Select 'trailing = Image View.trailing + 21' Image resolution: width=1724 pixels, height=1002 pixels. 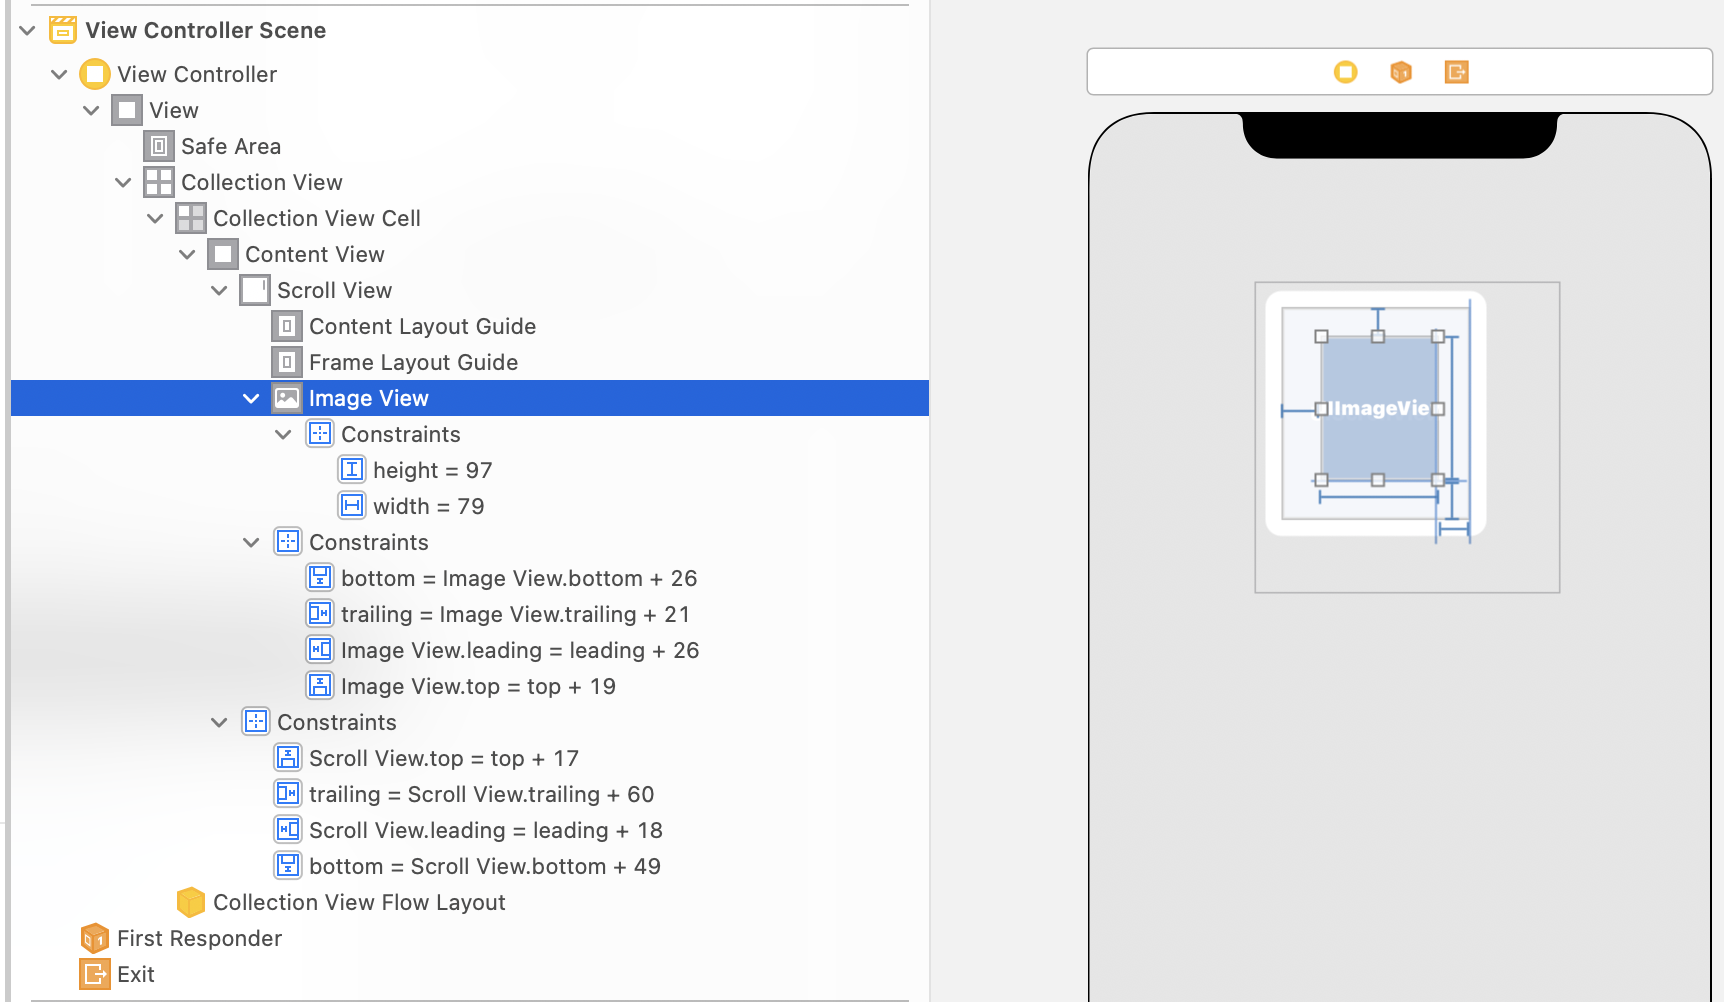pos(515,614)
